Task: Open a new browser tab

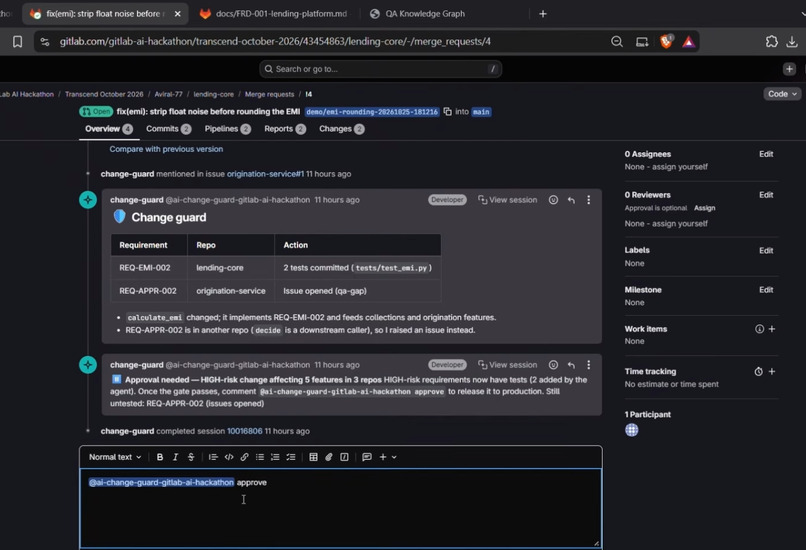Action: tap(543, 14)
